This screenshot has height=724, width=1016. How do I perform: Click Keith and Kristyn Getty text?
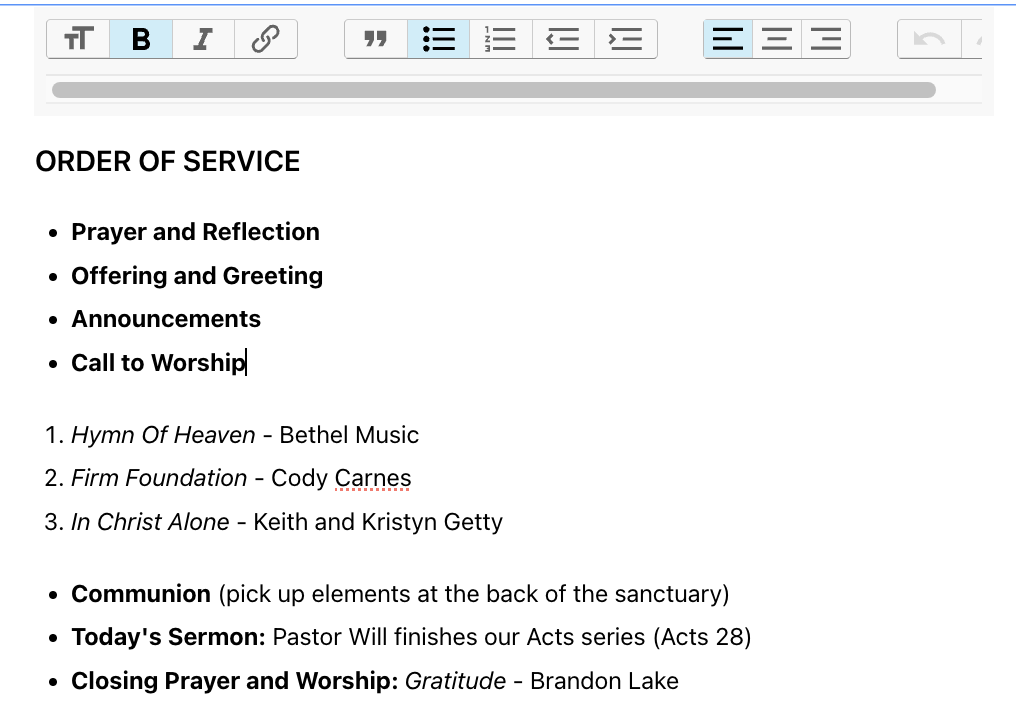click(x=378, y=522)
